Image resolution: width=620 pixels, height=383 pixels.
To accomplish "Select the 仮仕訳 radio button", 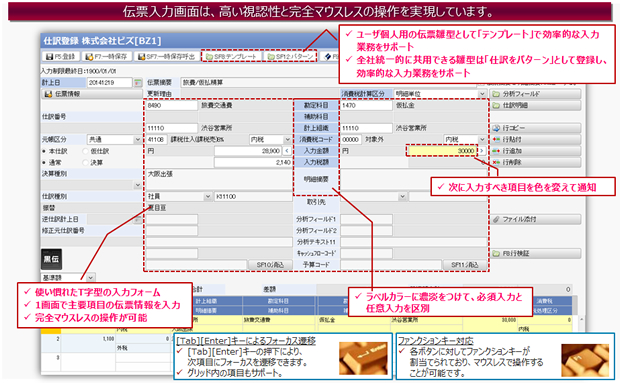I will coord(85,151).
